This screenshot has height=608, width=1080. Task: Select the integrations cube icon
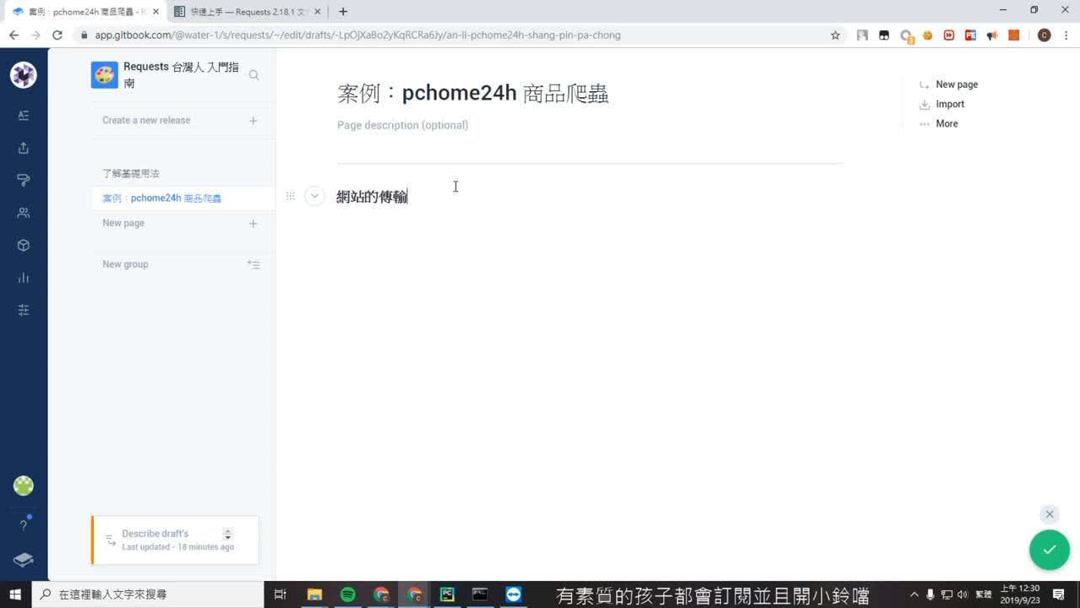coord(23,245)
